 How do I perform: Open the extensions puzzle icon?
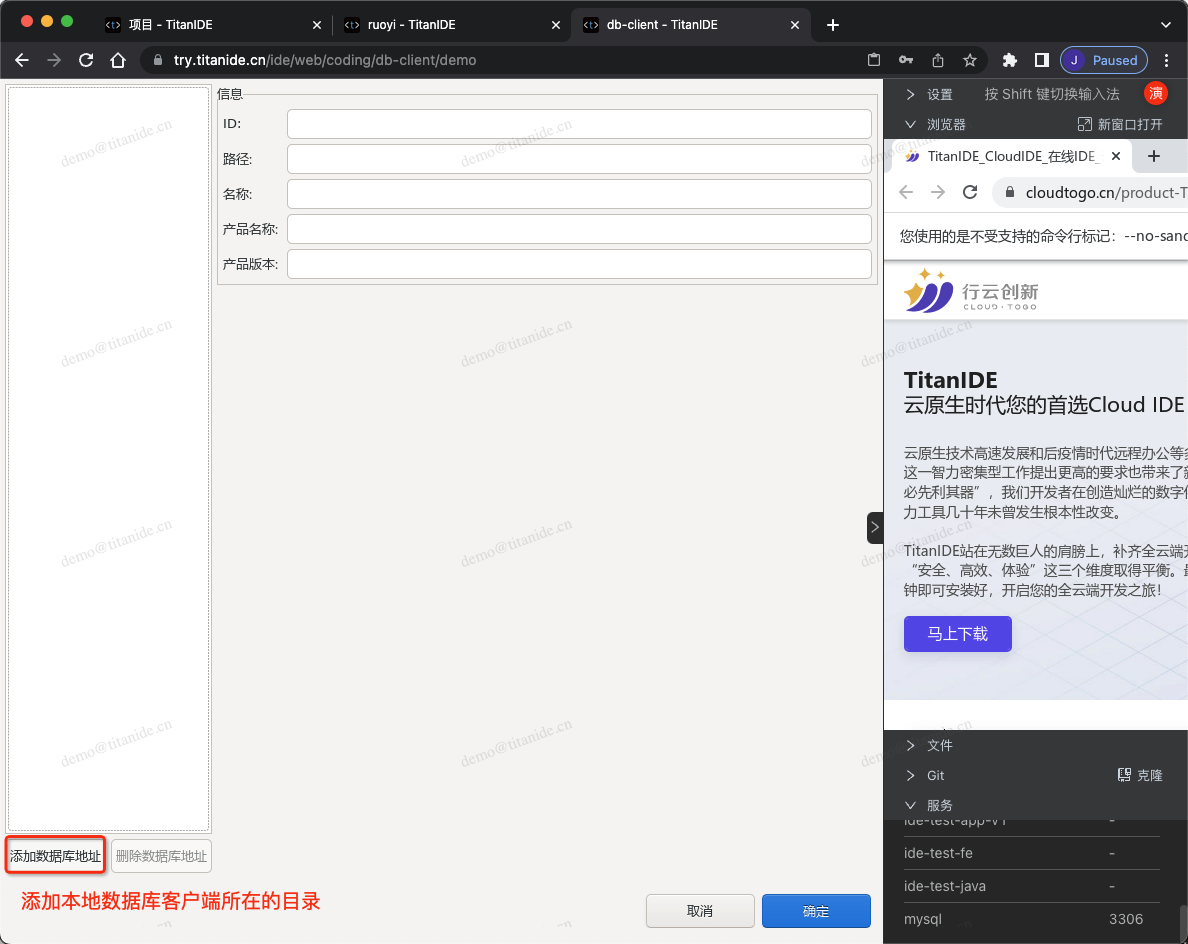click(1010, 60)
